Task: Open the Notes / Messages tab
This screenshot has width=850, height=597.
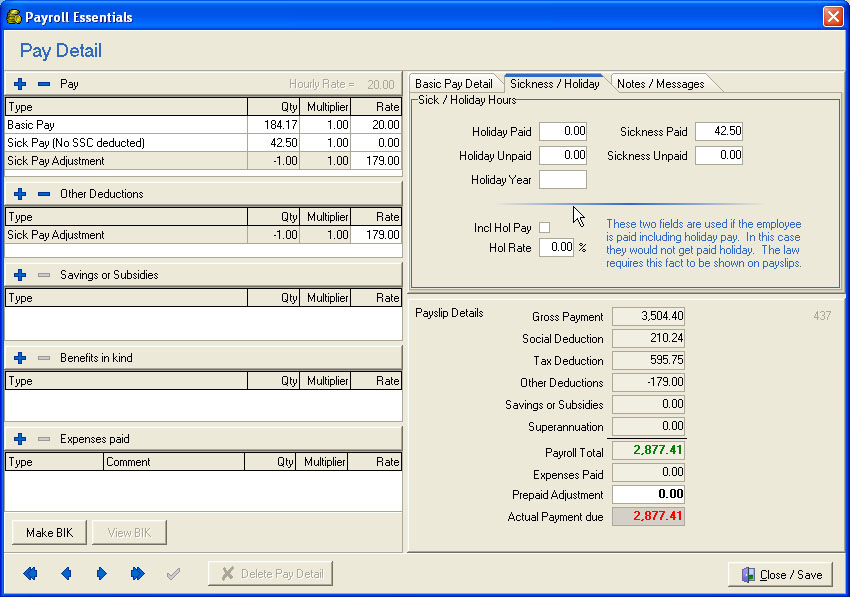Action: (660, 84)
